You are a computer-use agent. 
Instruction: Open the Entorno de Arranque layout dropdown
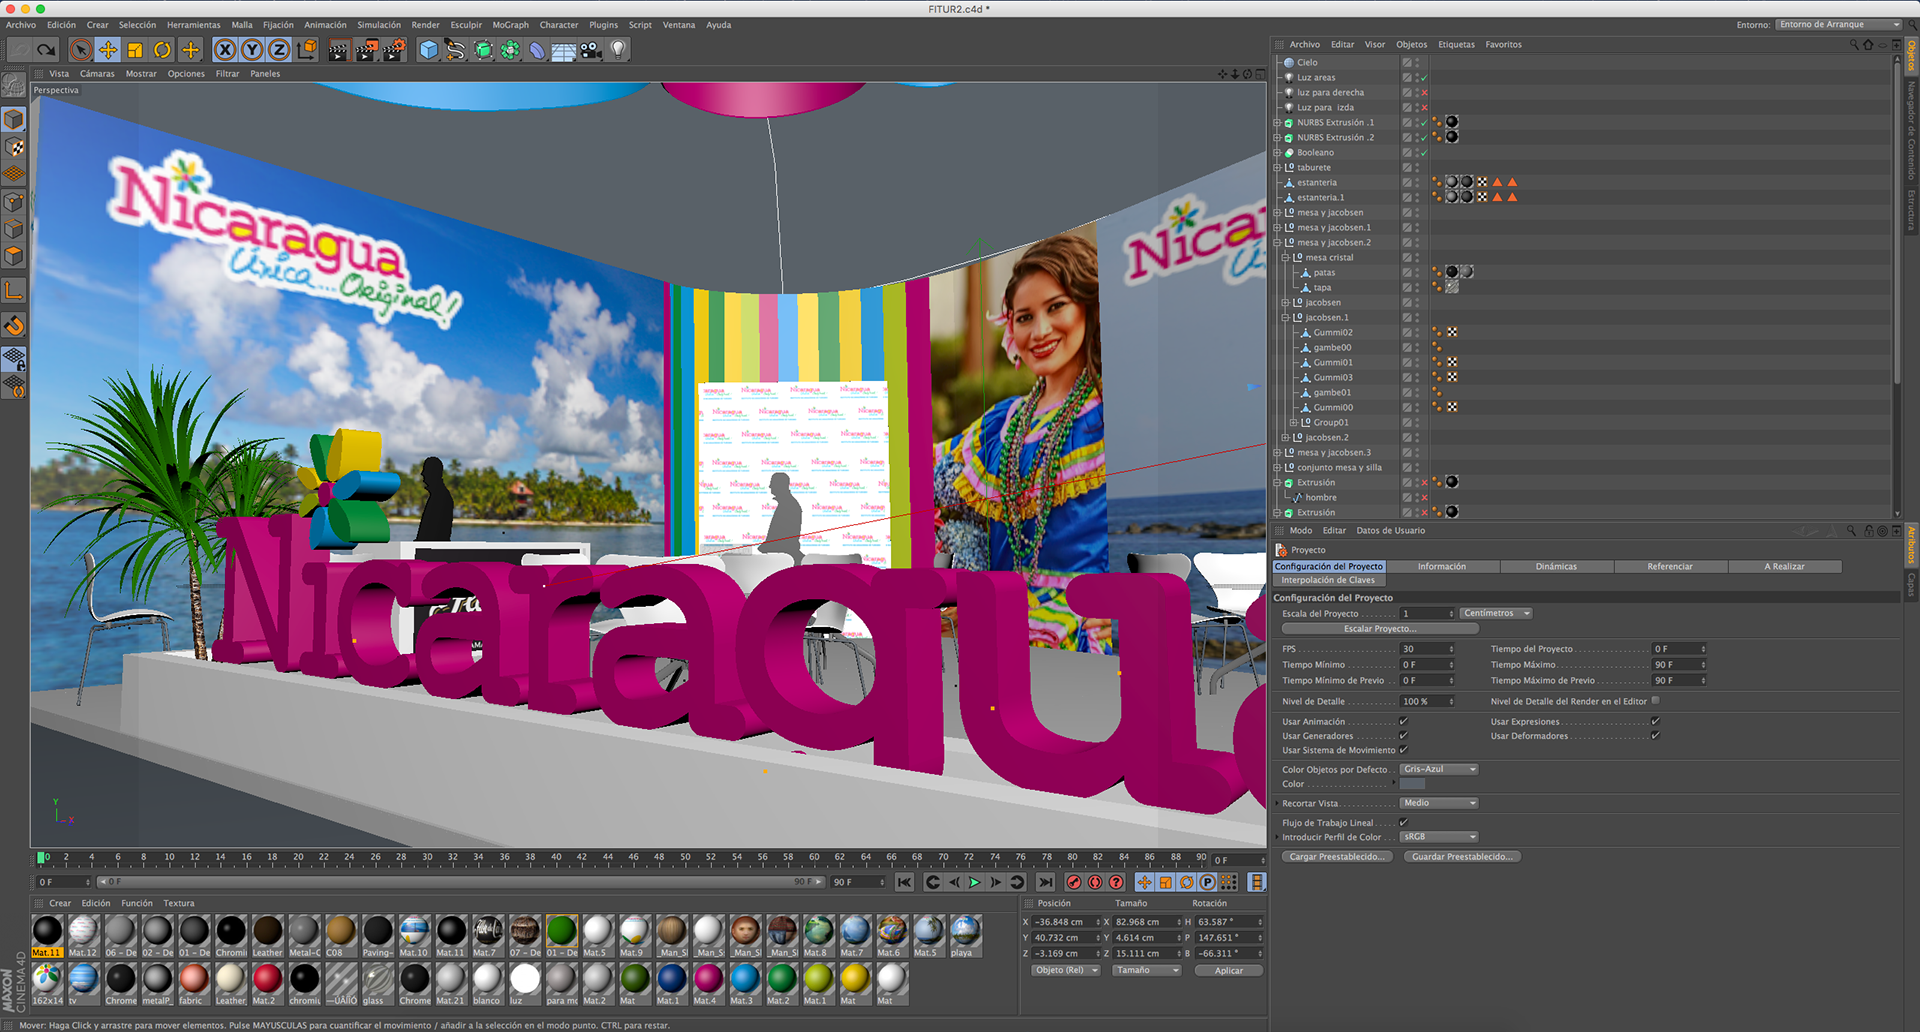pyautogui.click(x=1838, y=24)
